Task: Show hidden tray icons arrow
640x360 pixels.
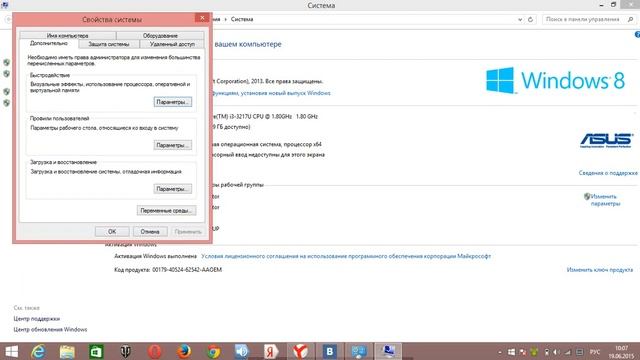Action: click(500, 352)
